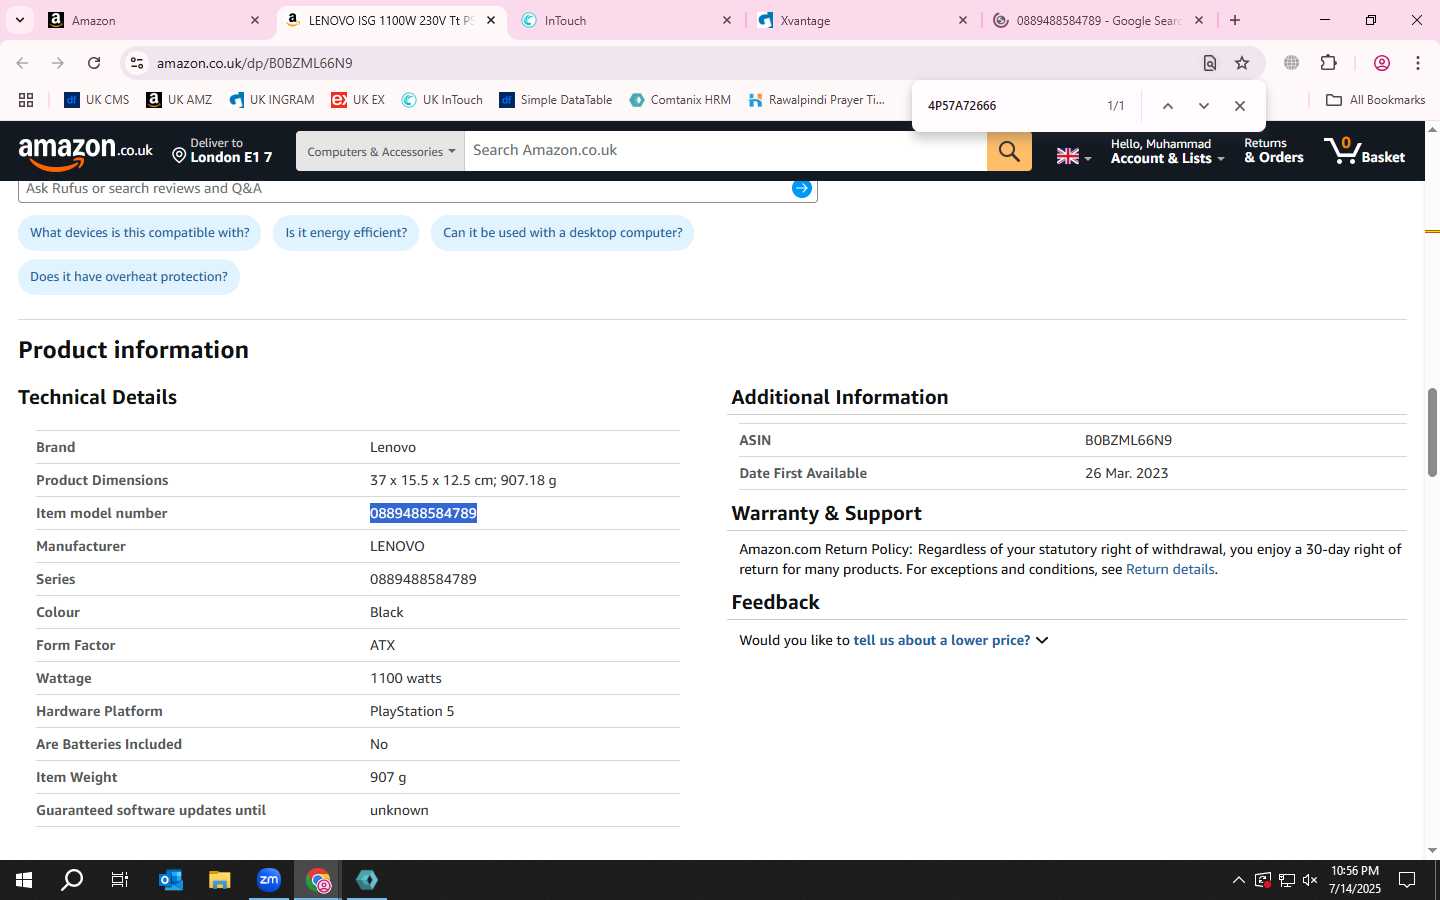Select 'Can it be used with a desktop computer?'

[562, 233]
